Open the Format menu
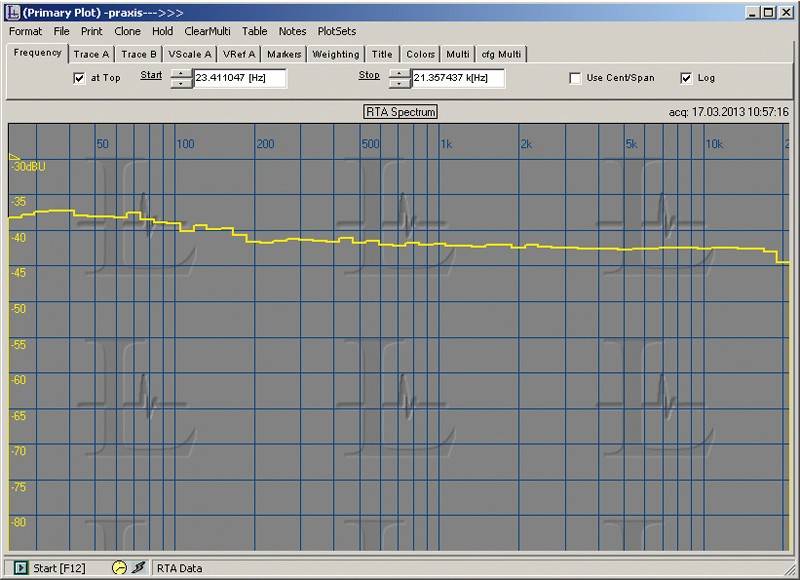 click(x=26, y=31)
